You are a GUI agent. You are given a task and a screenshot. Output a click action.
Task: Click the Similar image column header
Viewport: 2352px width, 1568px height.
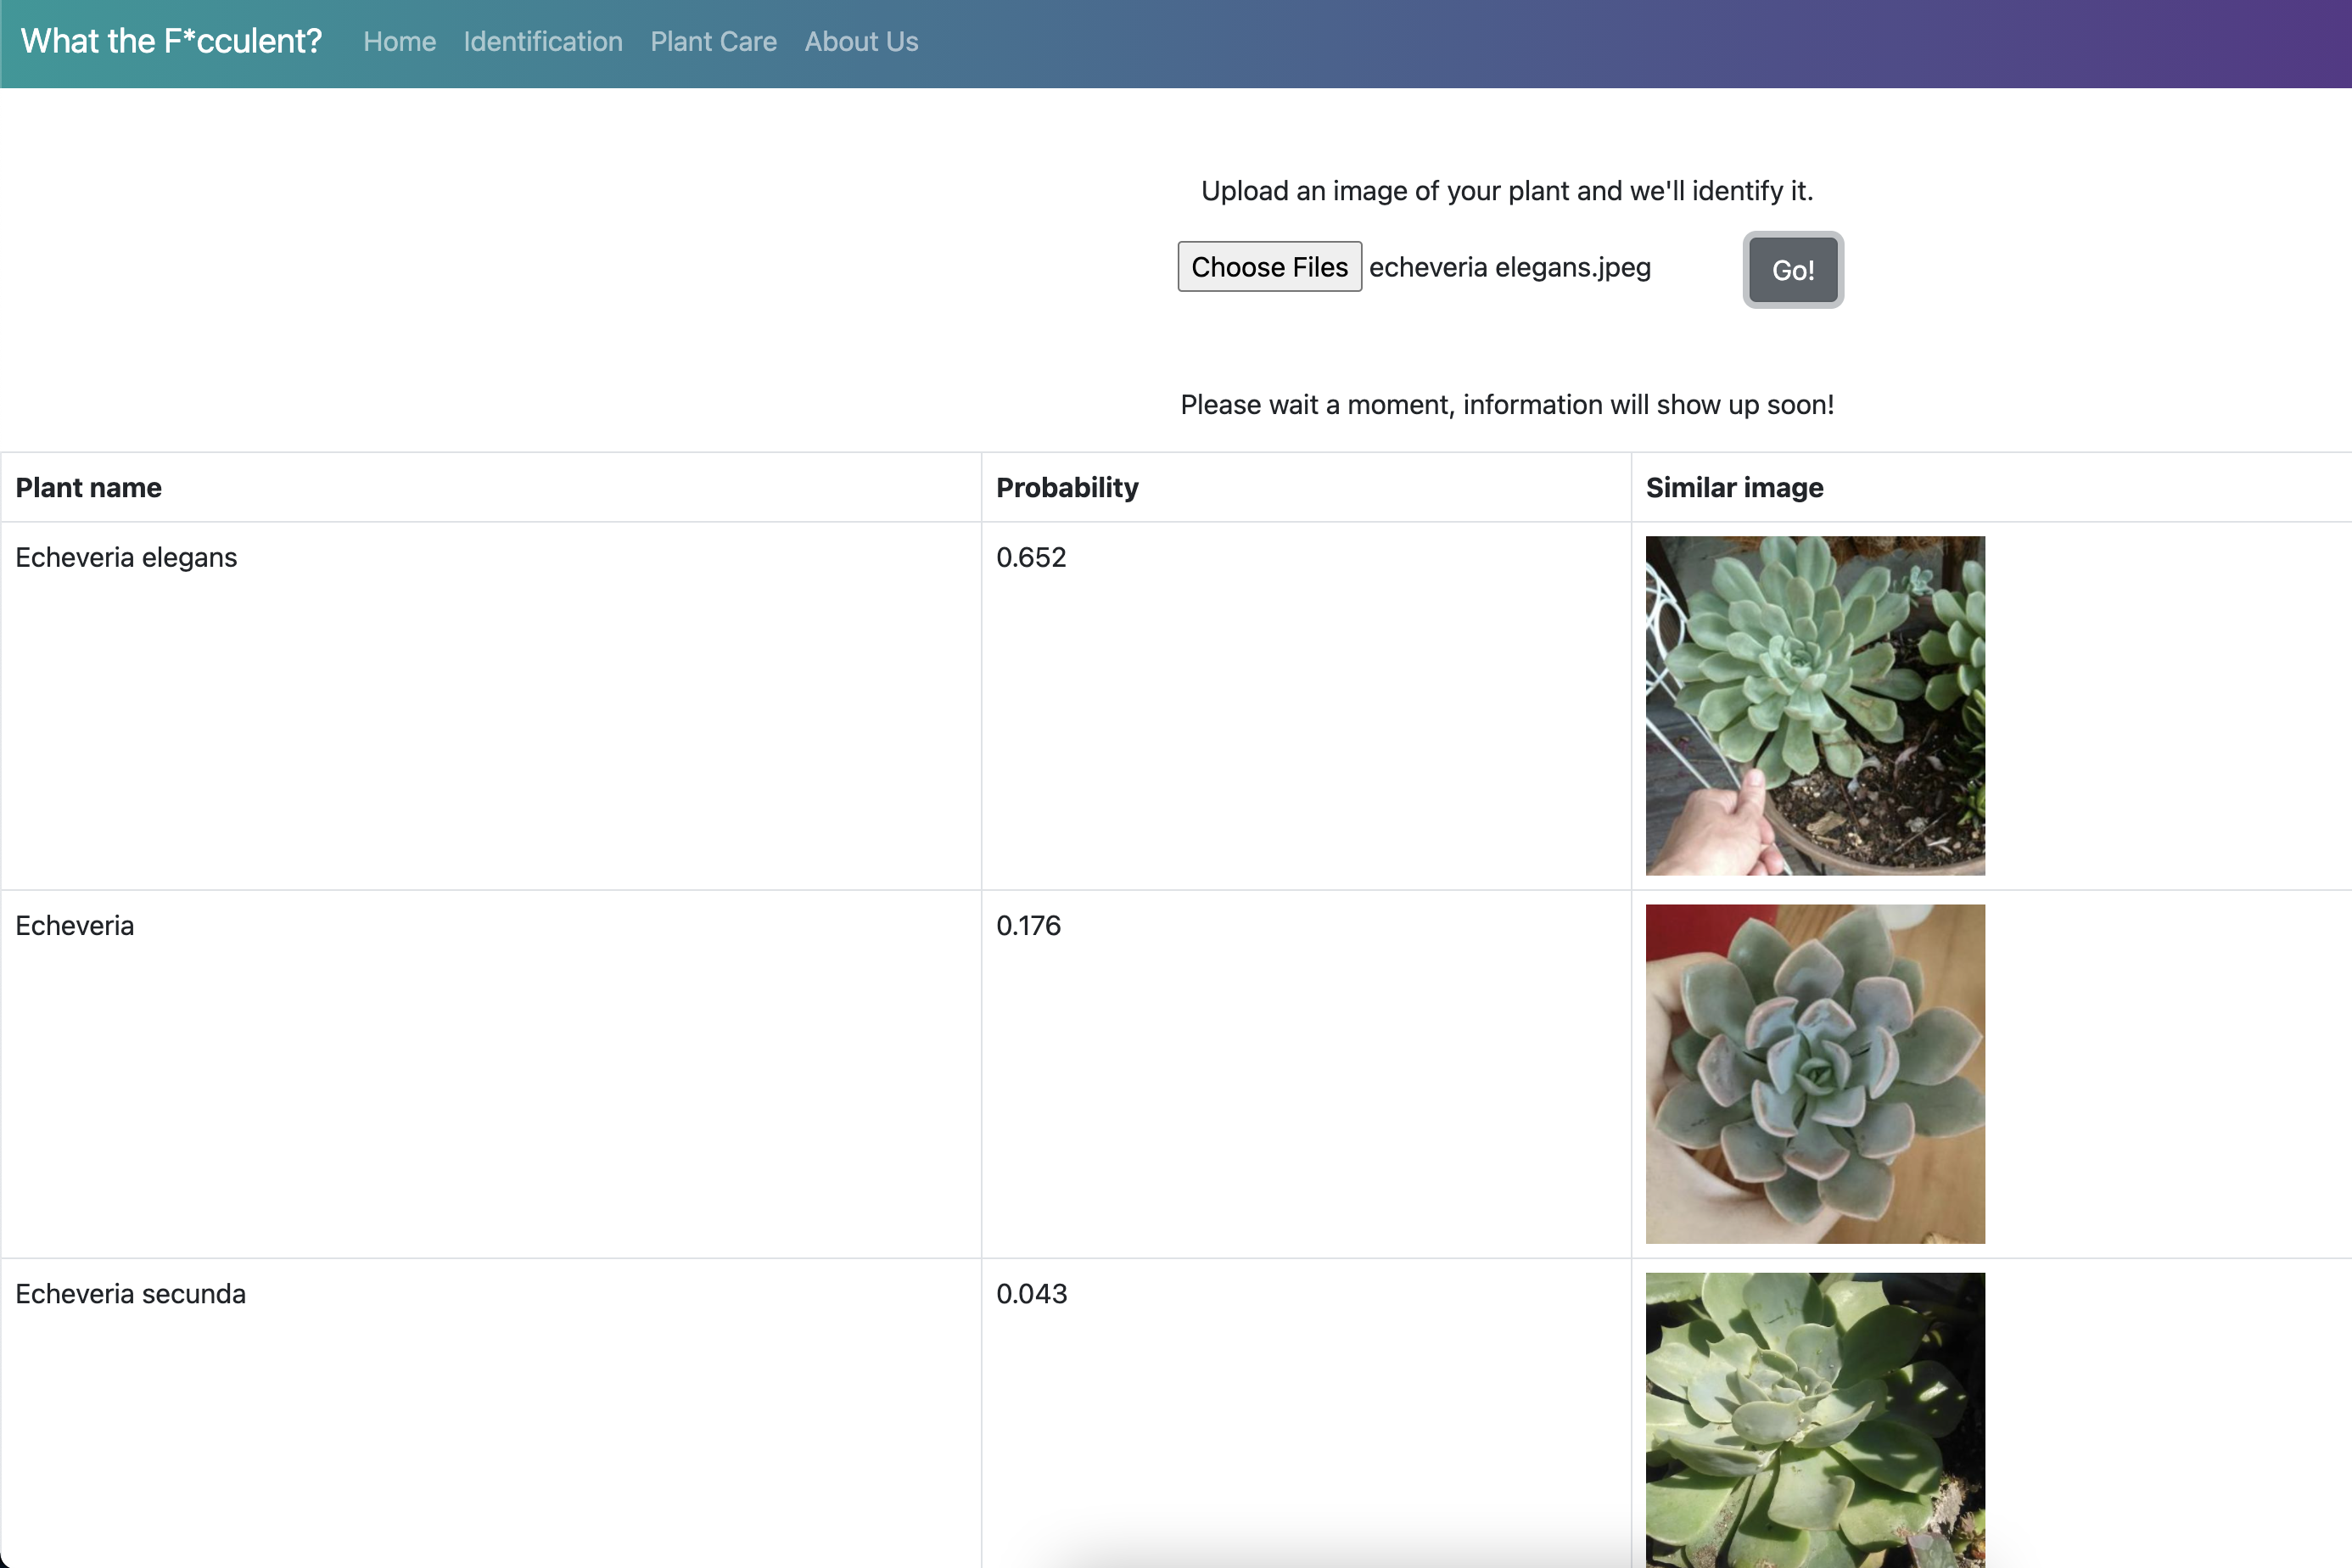[x=1734, y=488]
